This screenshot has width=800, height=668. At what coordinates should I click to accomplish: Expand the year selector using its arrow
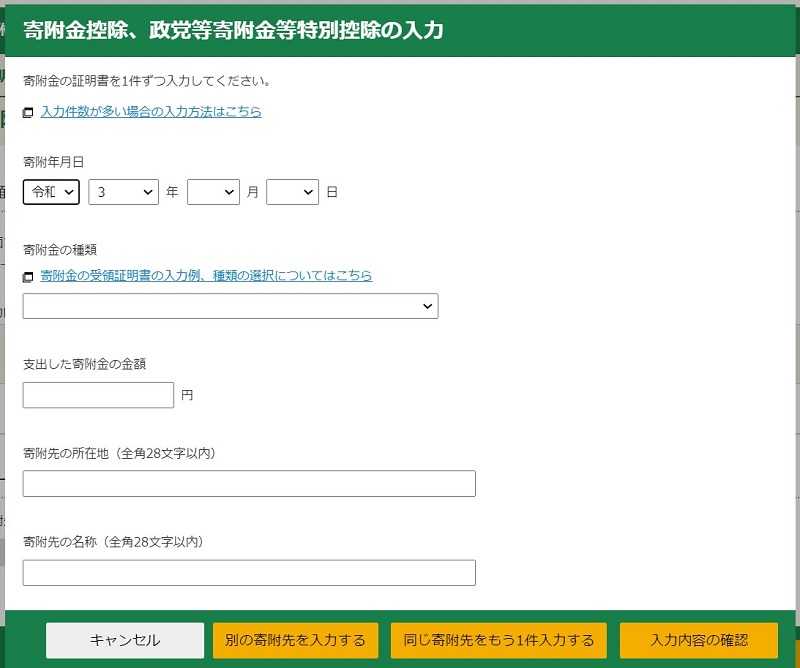click(146, 191)
